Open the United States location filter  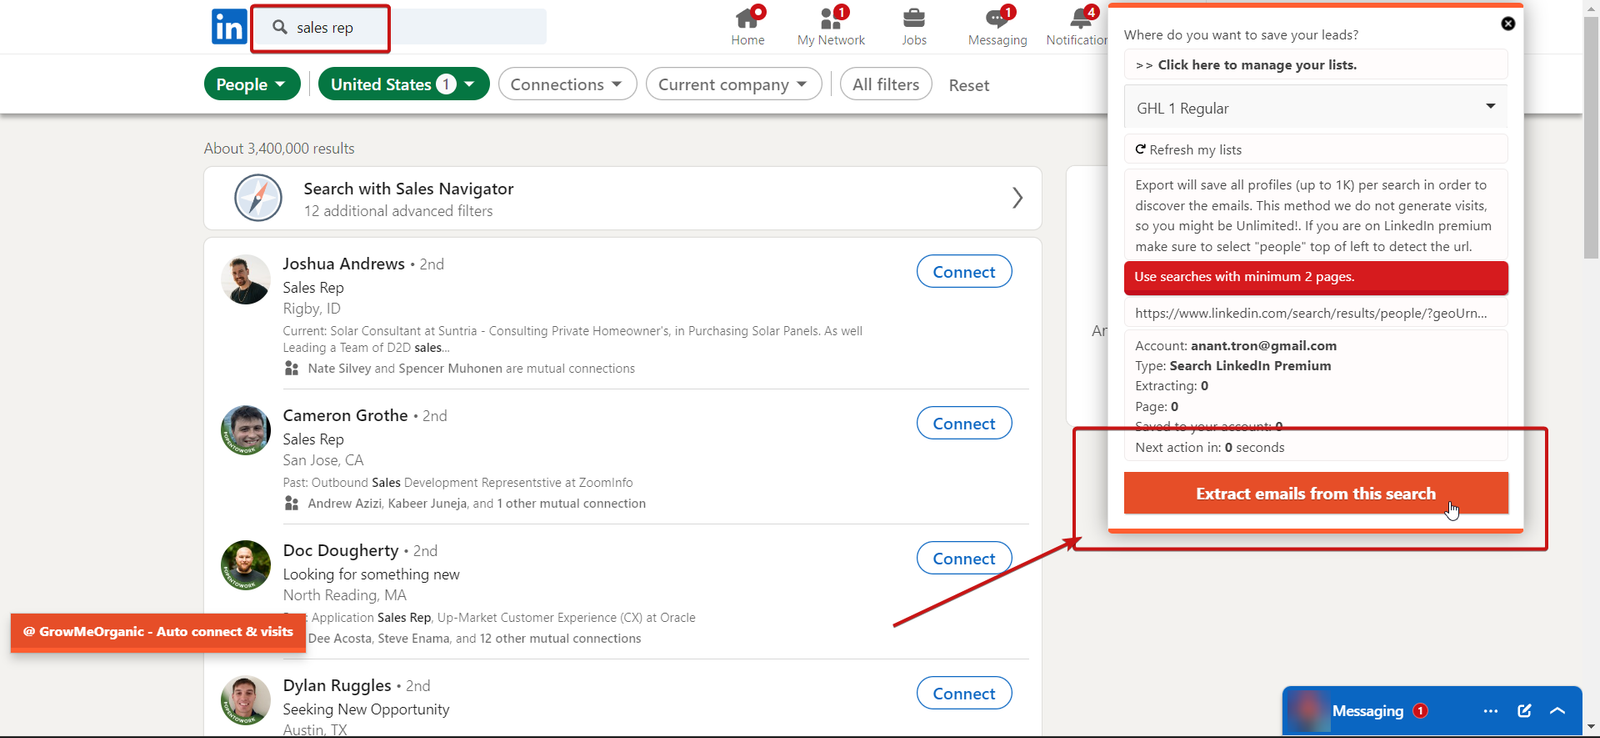click(404, 84)
